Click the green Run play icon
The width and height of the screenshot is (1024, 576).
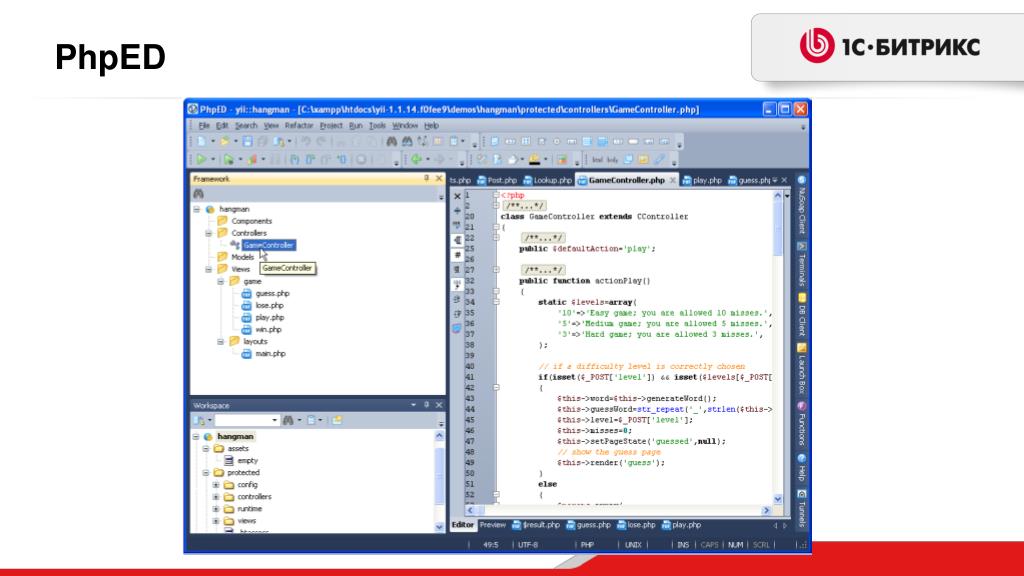pyautogui.click(x=201, y=159)
